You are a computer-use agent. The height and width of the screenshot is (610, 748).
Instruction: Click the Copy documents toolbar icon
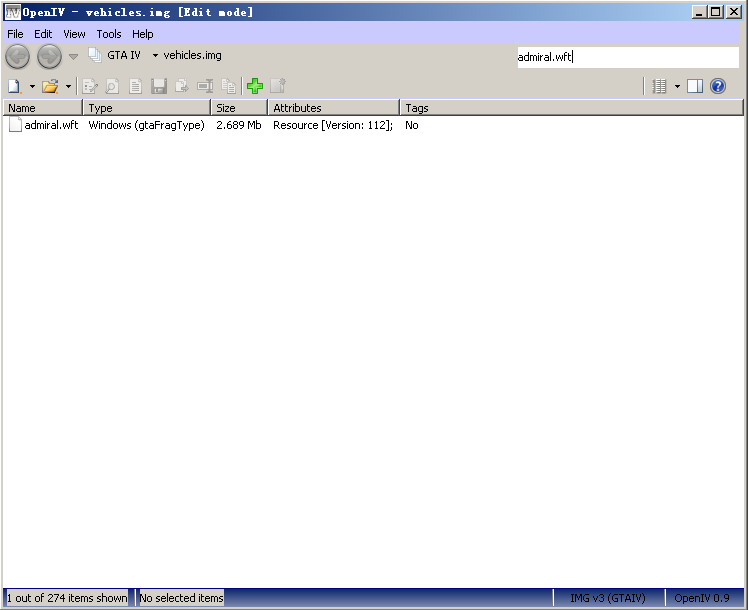coord(229,86)
